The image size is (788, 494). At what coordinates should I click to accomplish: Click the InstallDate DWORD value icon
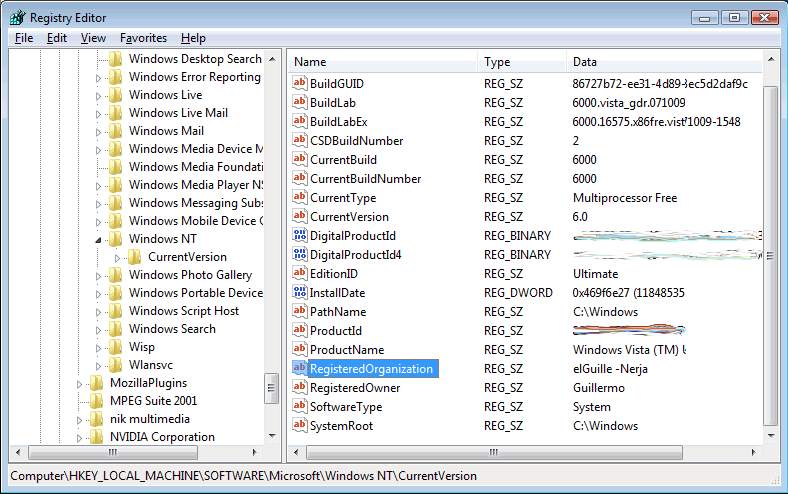[300, 292]
